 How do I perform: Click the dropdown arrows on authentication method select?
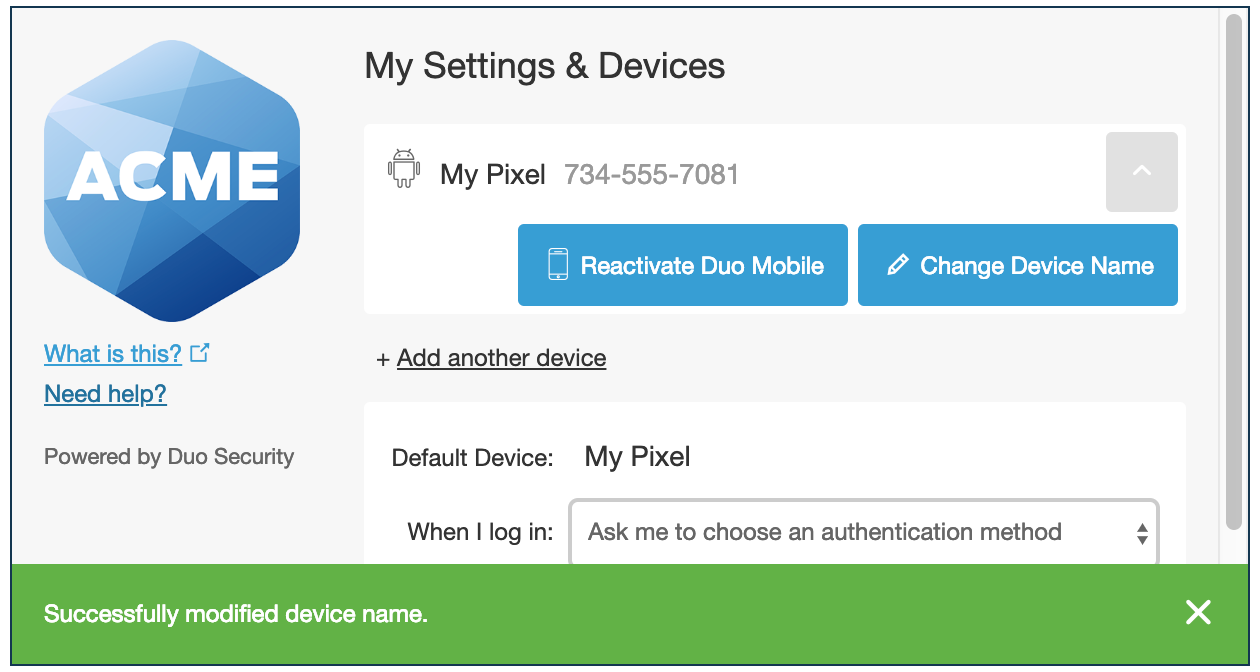click(x=1142, y=533)
